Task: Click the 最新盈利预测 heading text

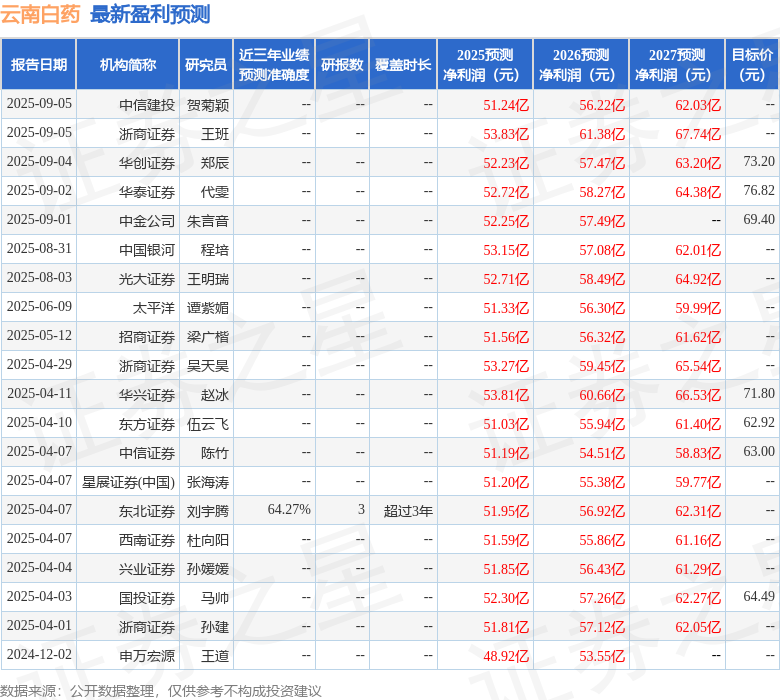Action: point(150,15)
